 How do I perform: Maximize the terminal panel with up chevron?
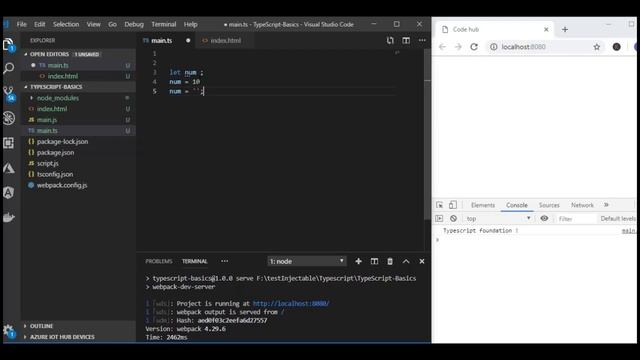[406, 261]
